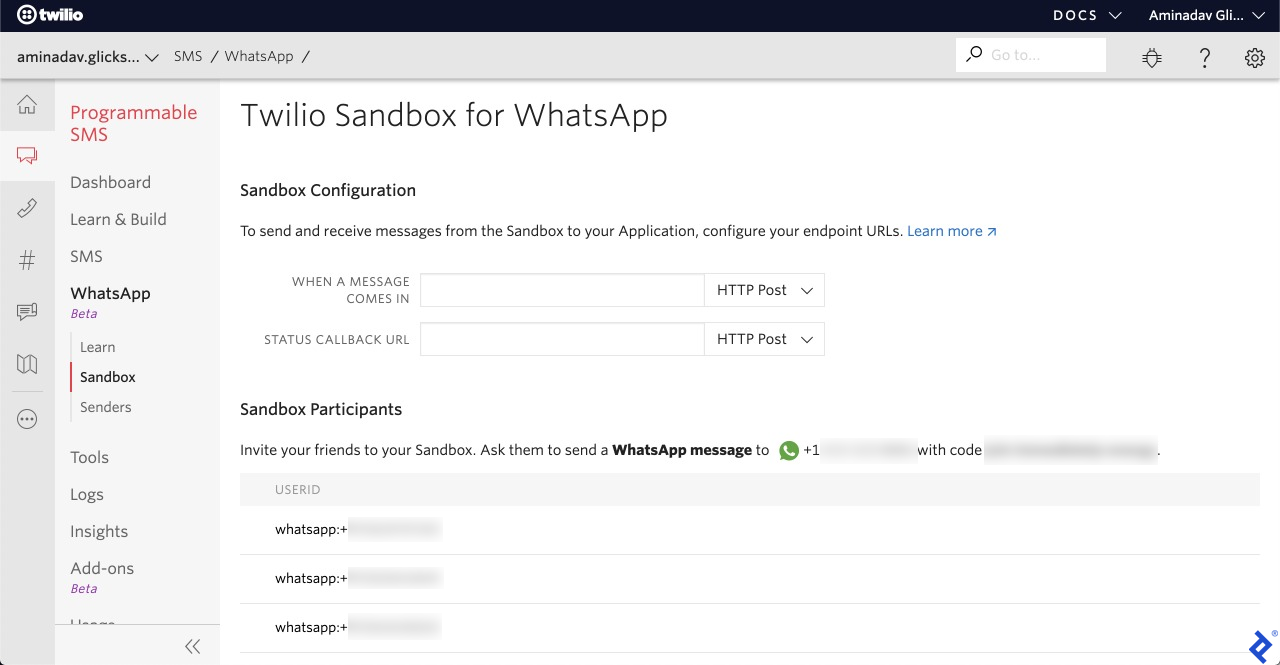Viewport: 1280px width, 665px height.
Task: Open Learn under WhatsApp
Action: (x=97, y=347)
